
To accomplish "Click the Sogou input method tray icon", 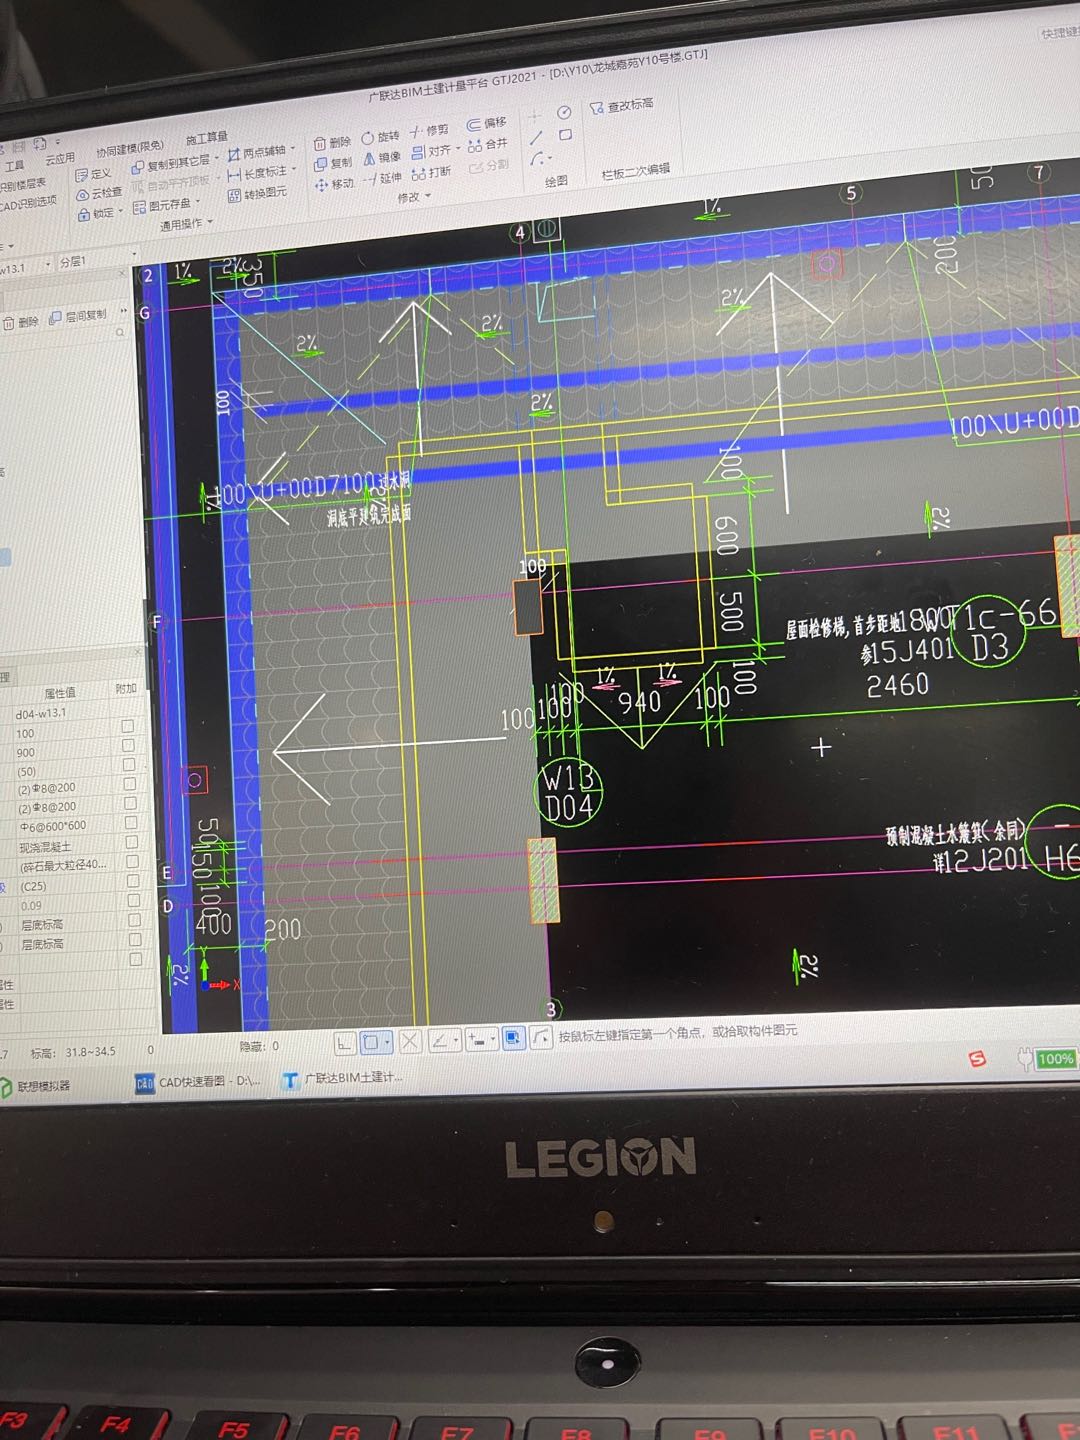I will tap(977, 1059).
